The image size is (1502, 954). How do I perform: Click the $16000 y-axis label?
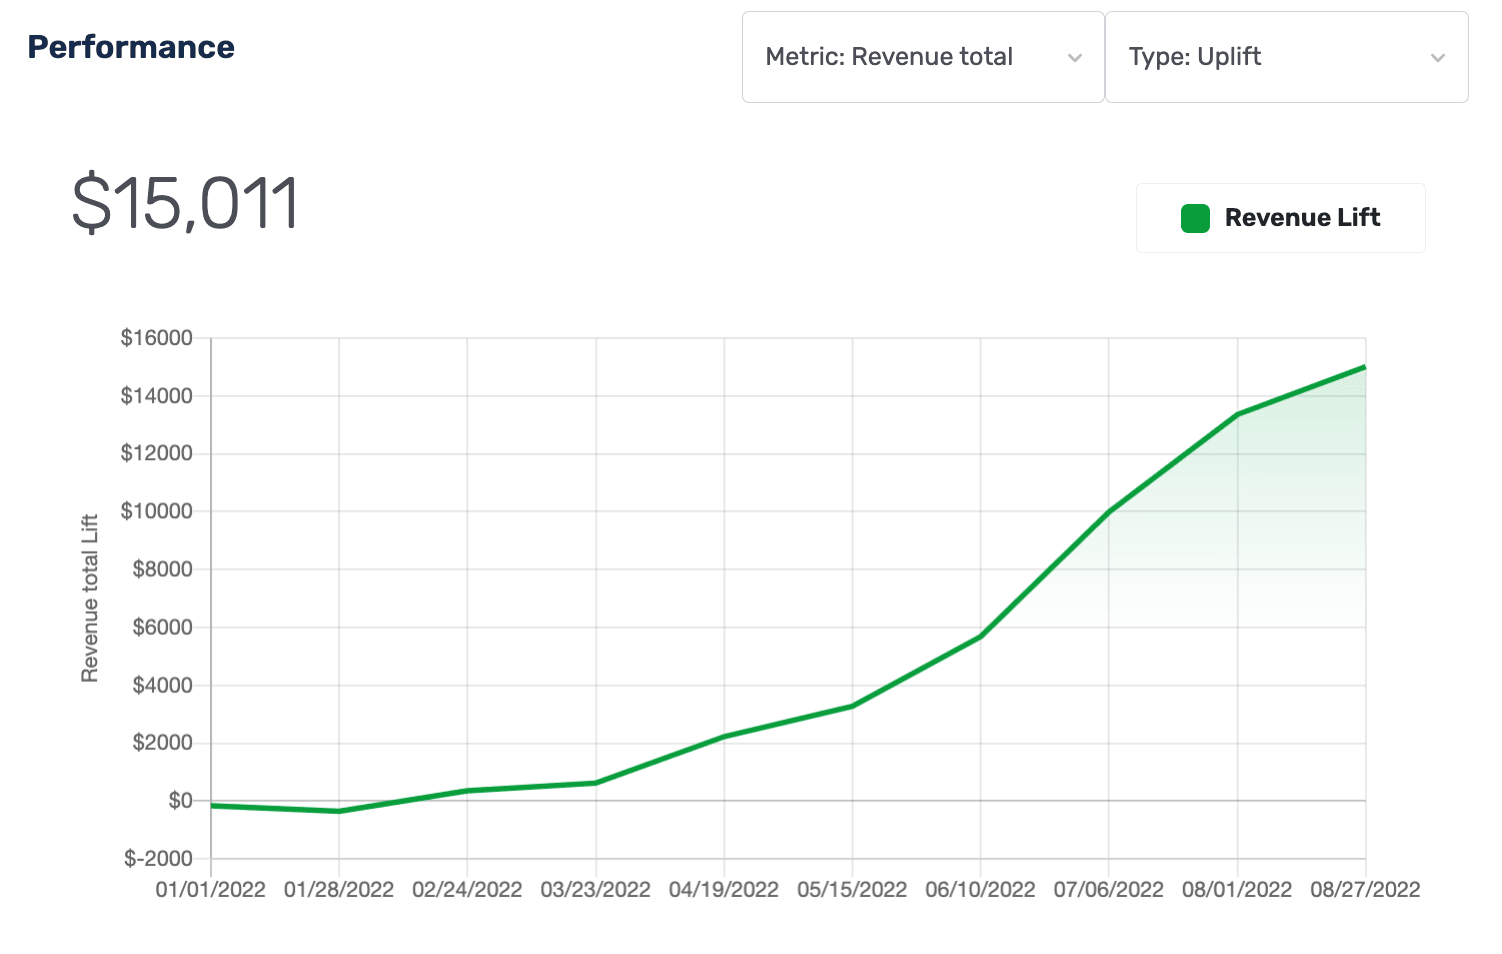click(157, 338)
